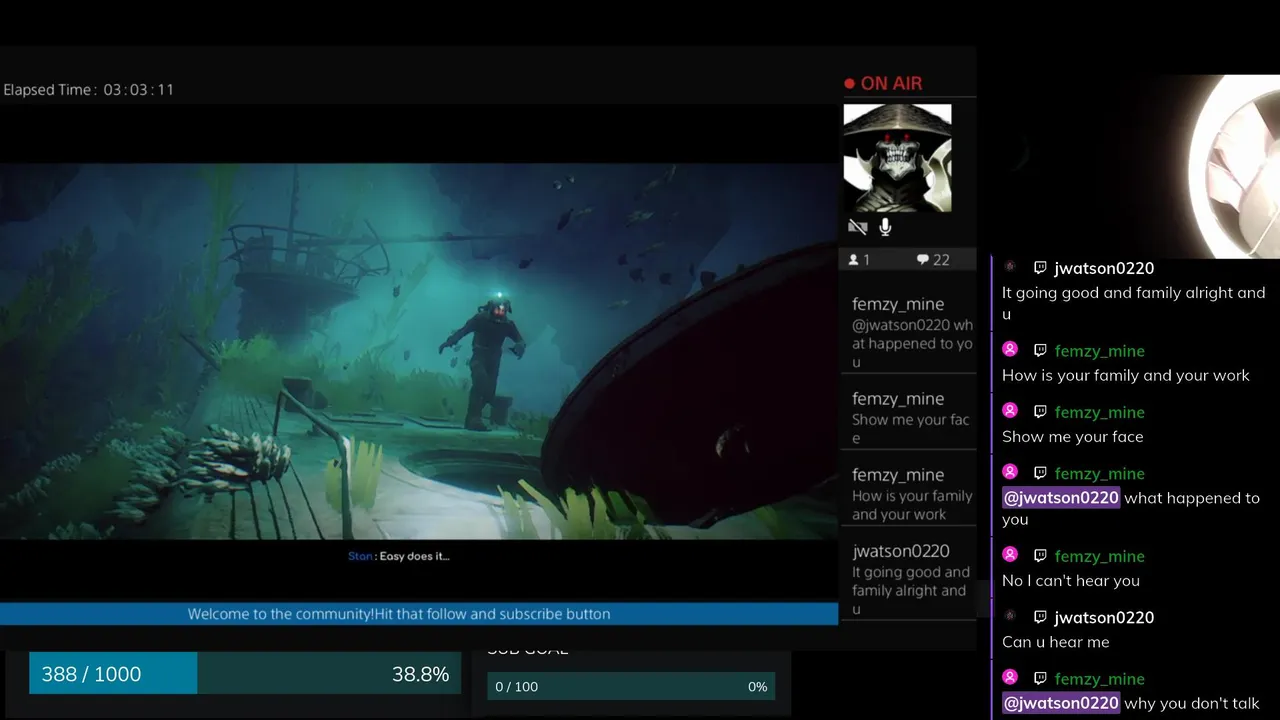Click the viewer count number 1
The image size is (1280, 720).
pos(866,260)
